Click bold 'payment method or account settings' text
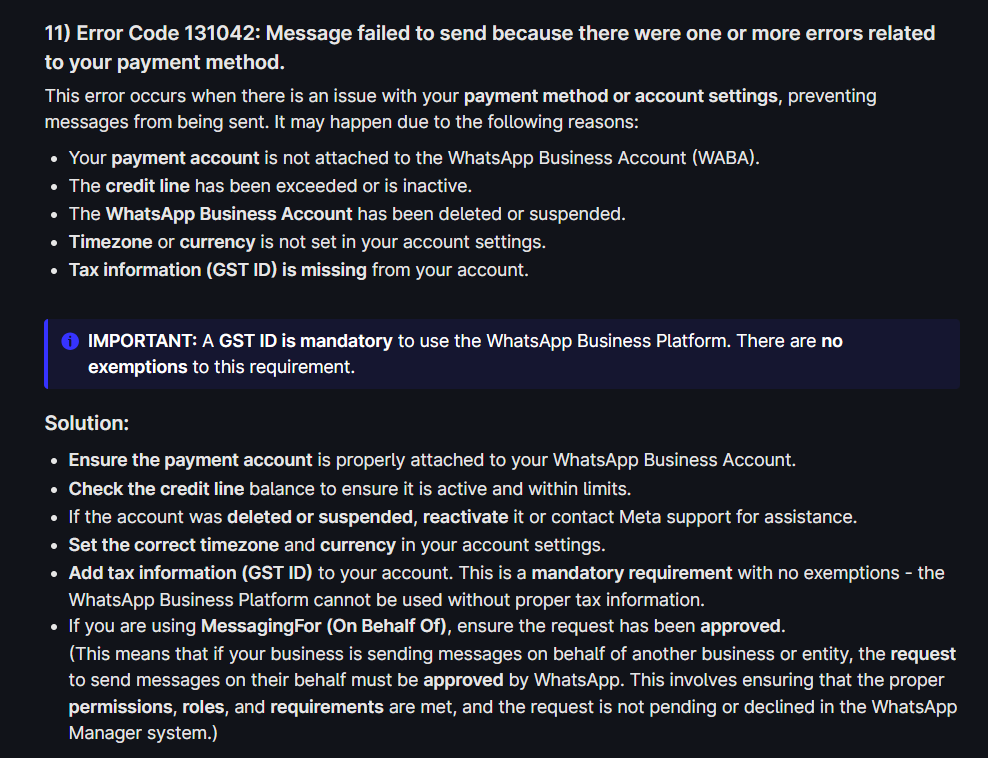Image resolution: width=988 pixels, height=758 pixels. pyautogui.click(x=621, y=96)
